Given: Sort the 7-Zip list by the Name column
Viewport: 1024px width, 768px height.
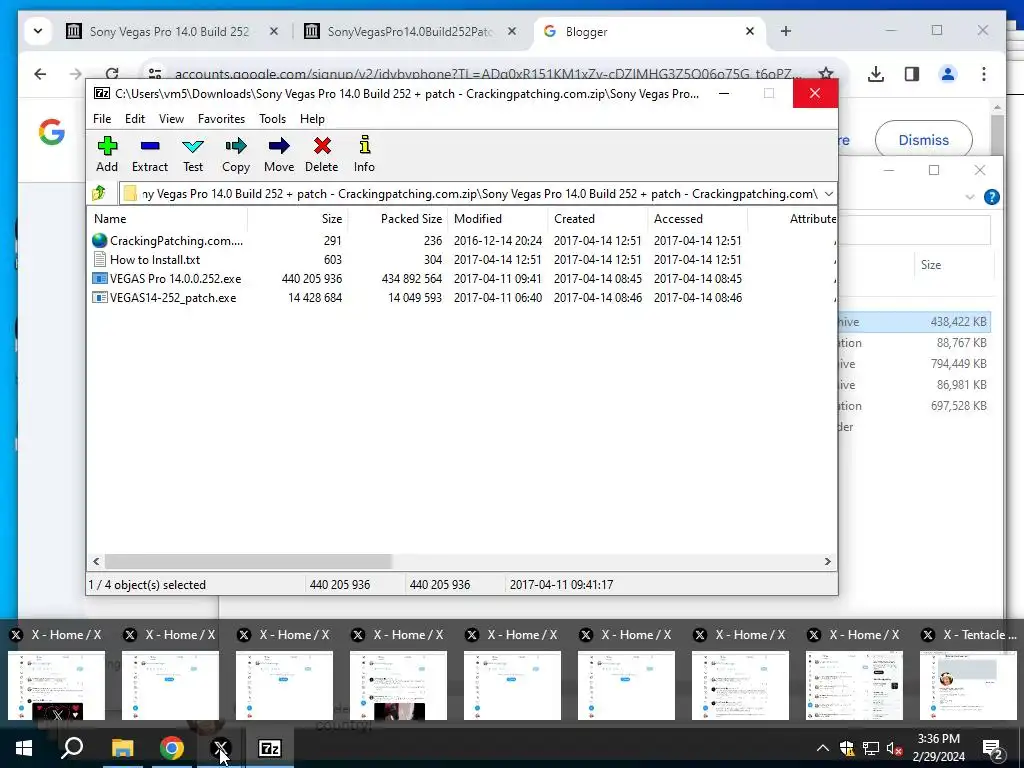Looking at the screenshot, I should [167, 219].
